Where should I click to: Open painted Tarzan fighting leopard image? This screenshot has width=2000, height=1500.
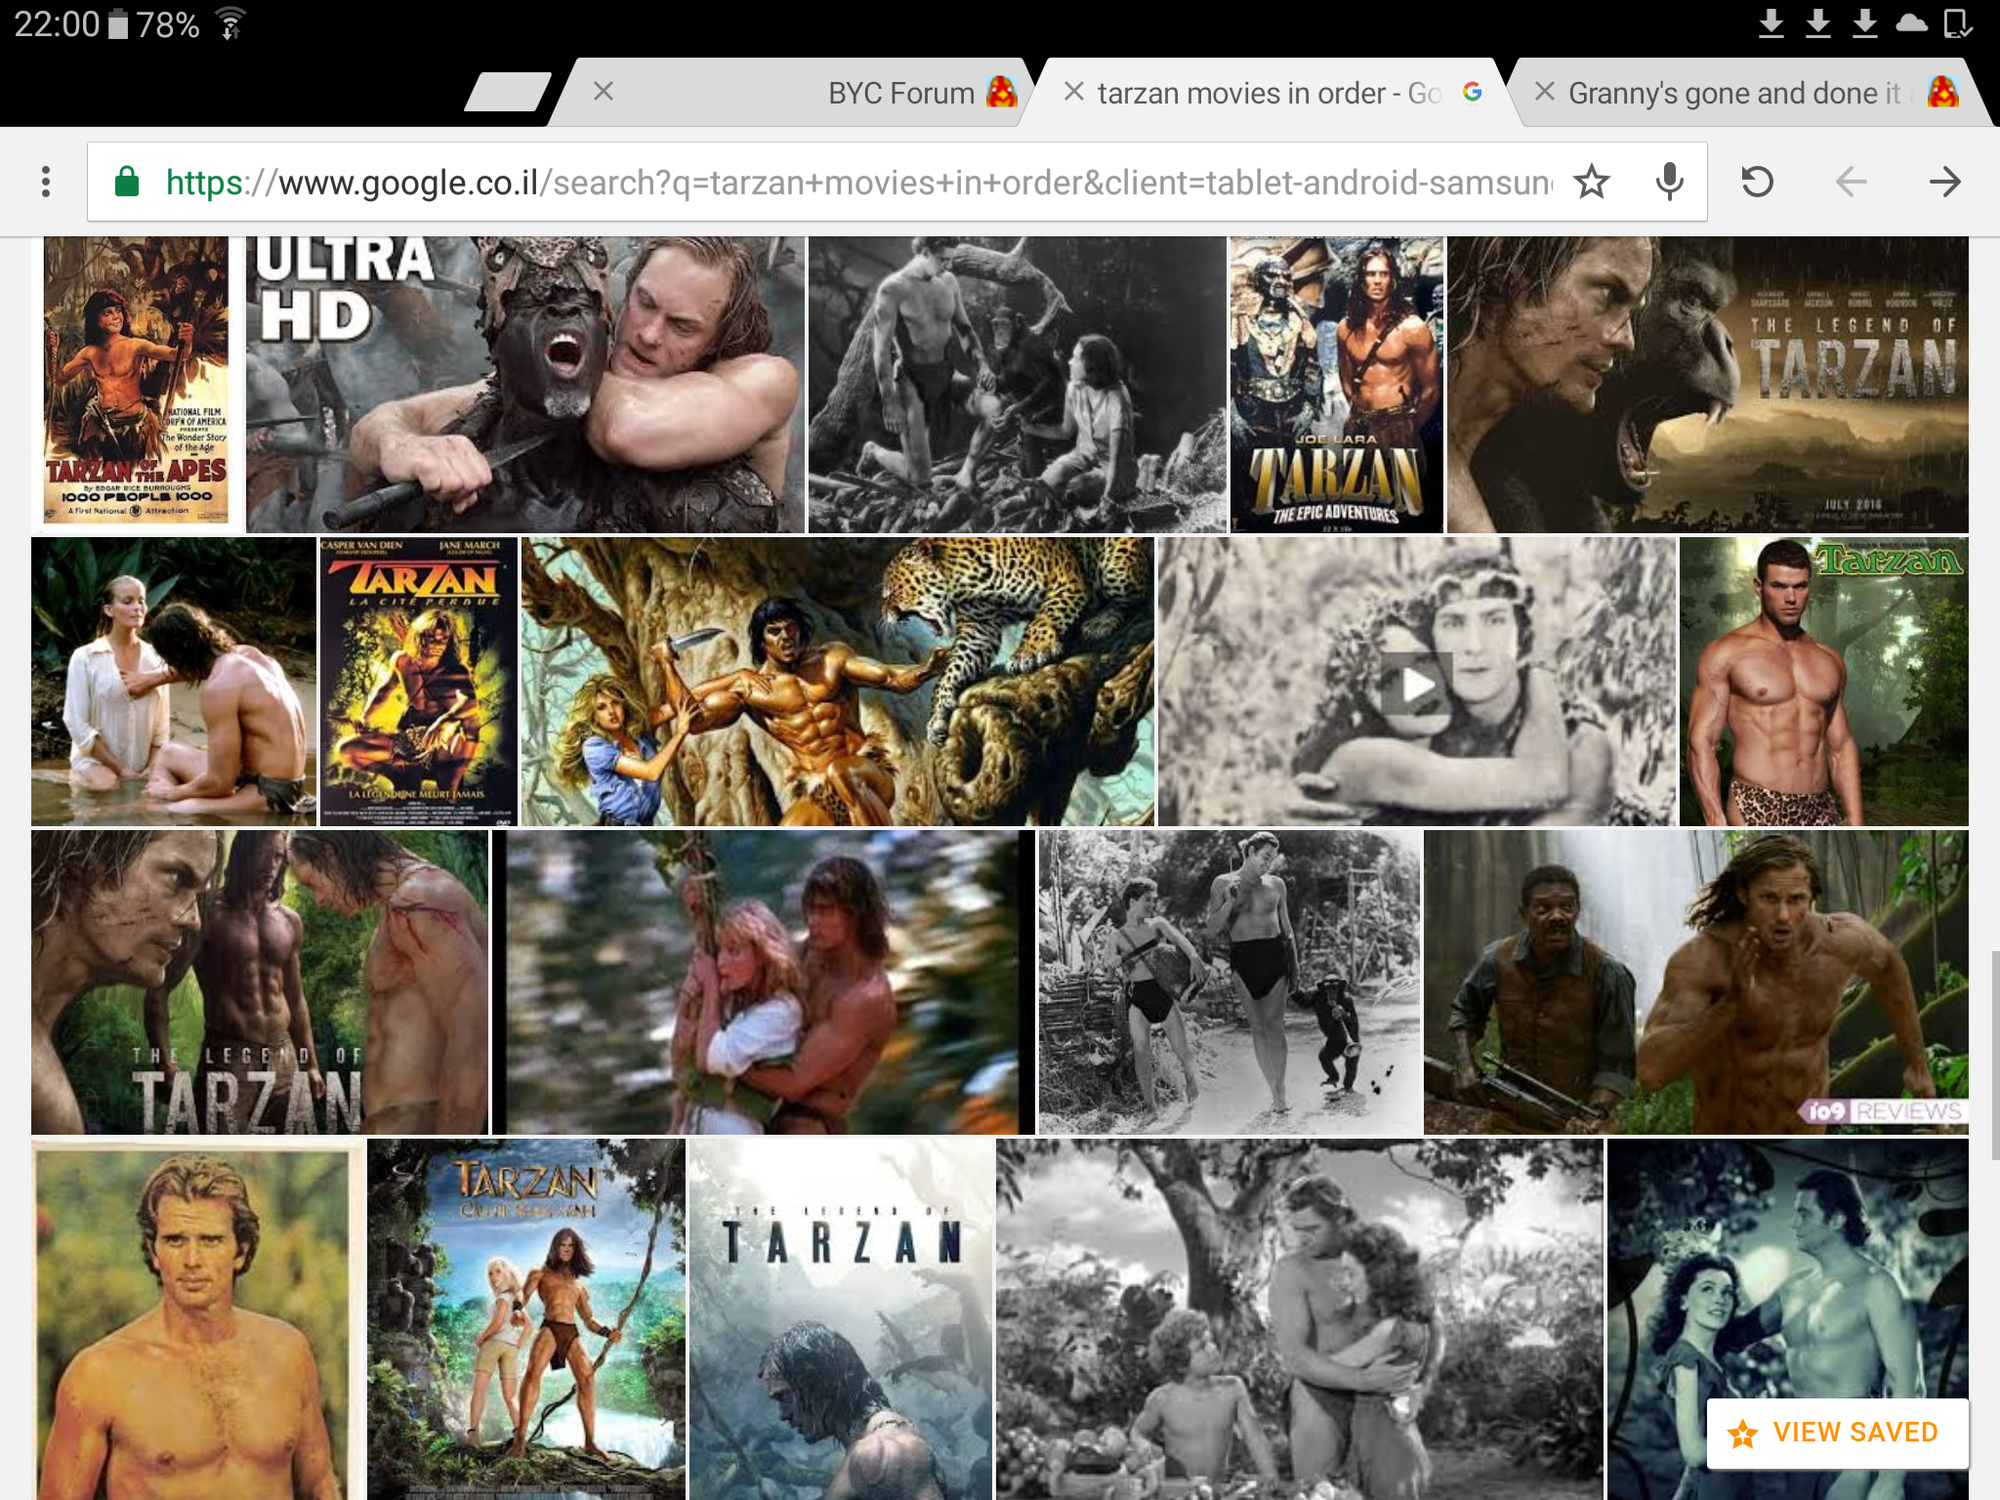[x=838, y=682]
